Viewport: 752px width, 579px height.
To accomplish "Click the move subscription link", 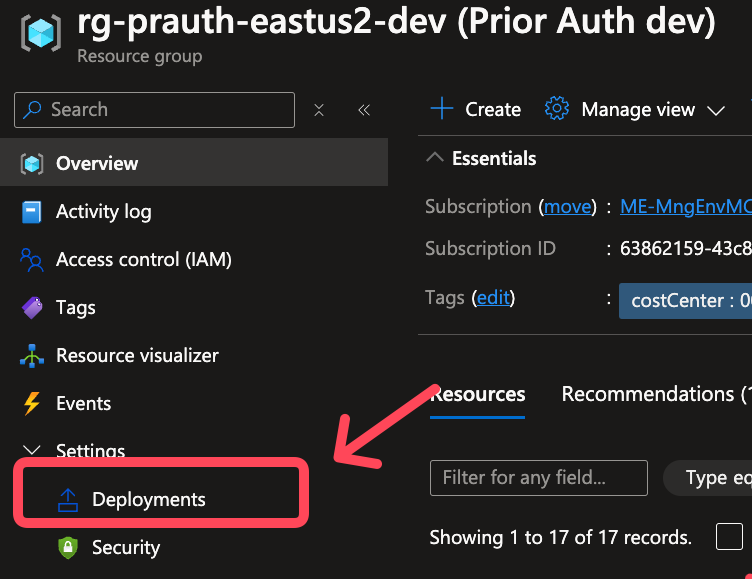I will point(568,207).
